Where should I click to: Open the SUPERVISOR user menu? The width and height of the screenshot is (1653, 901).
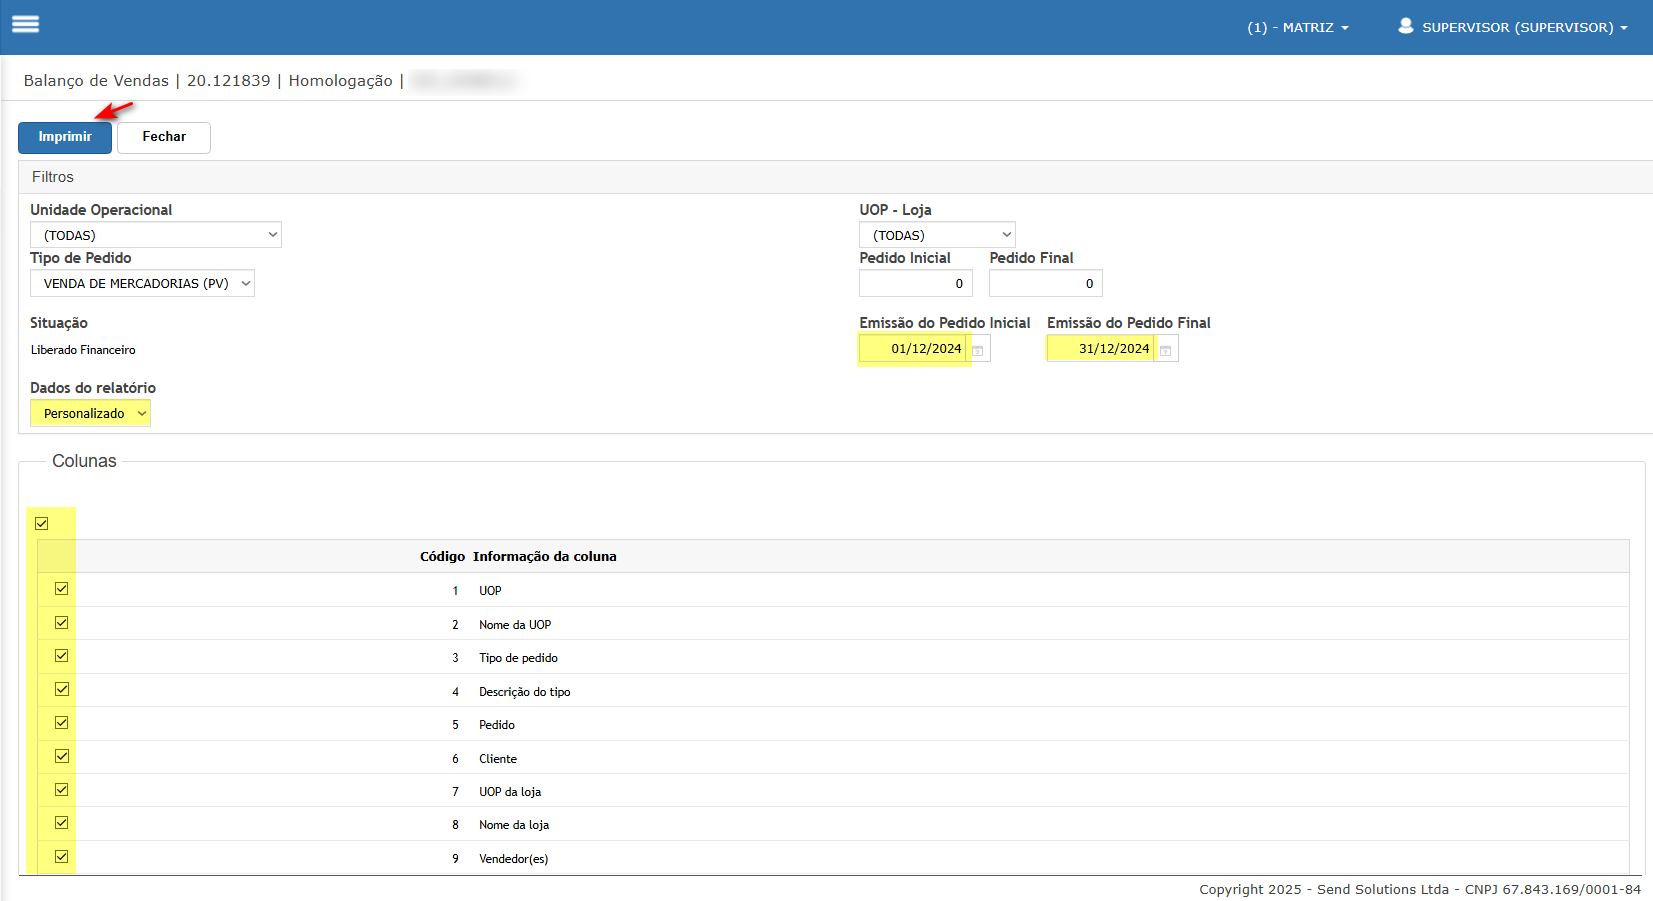tap(1523, 28)
